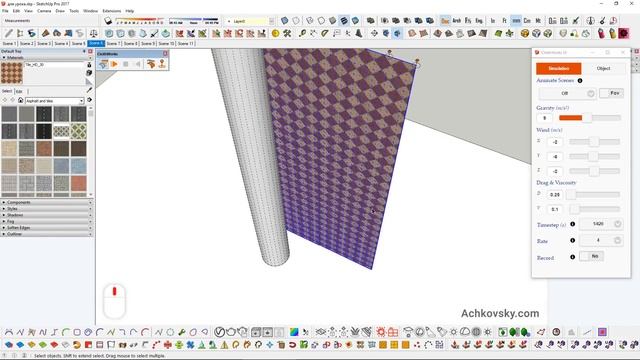The width and height of the screenshot is (640, 360).
Task: Open the Extensions menu
Action: (111, 11)
